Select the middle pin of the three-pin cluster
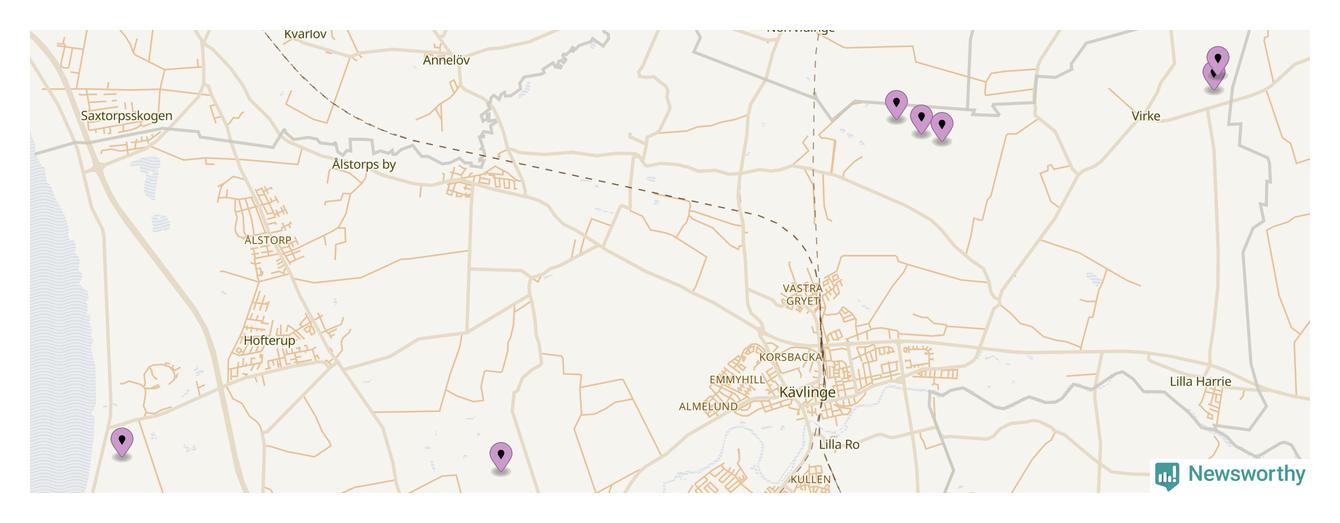Viewport: 1340px width, 523px height. pyautogui.click(x=921, y=120)
